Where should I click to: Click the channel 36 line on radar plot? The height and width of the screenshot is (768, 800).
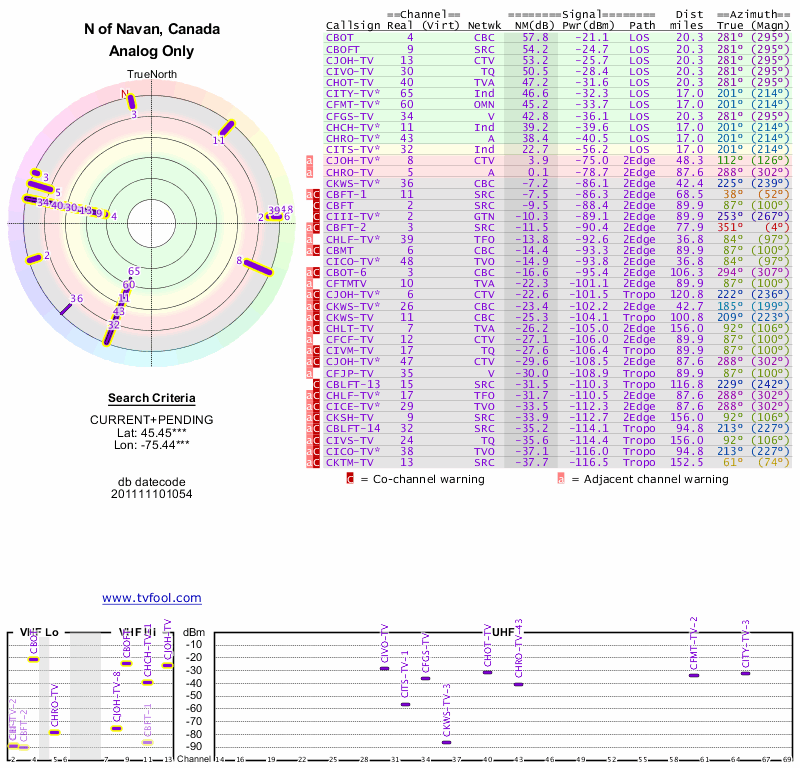69,307
